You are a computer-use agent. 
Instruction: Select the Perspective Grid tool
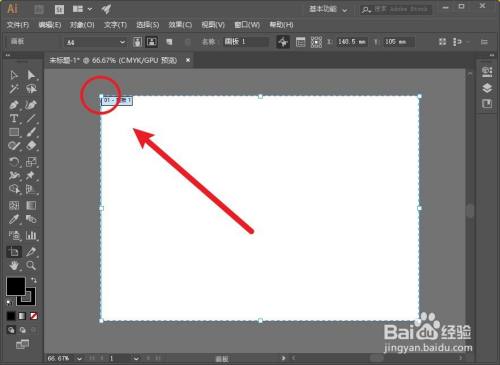pos(31,189)
